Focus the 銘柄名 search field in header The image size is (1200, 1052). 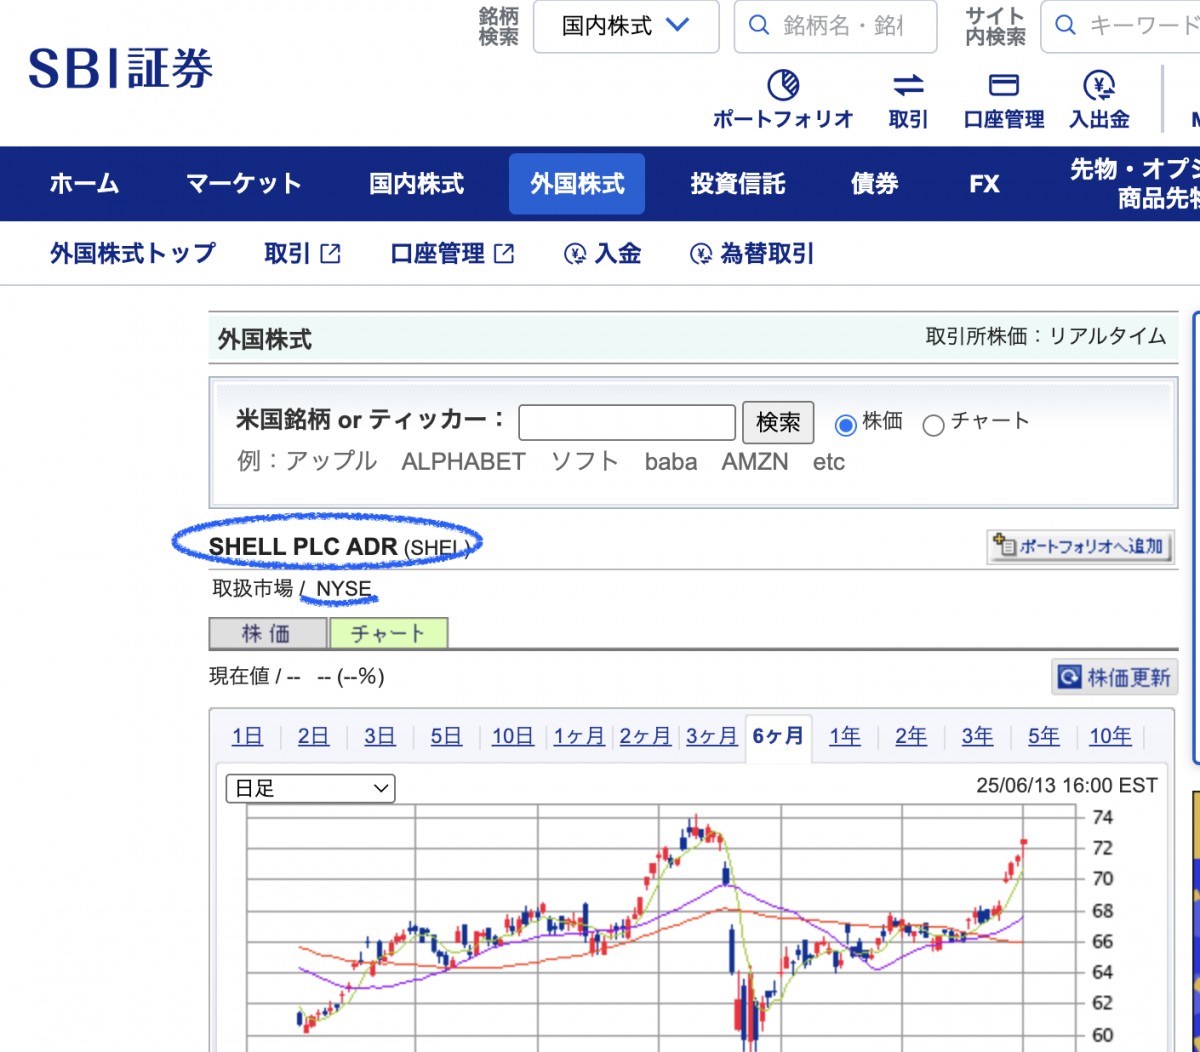[x=836, y=26]
